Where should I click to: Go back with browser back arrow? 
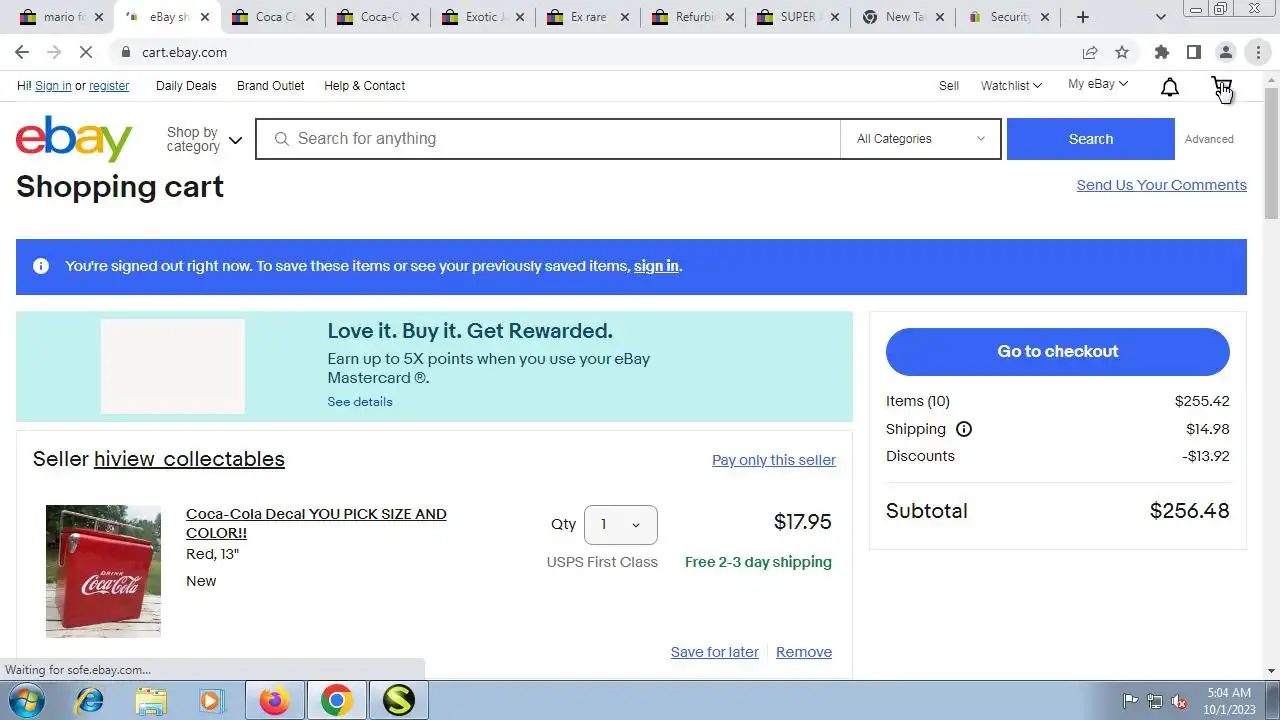pos(22,52)
